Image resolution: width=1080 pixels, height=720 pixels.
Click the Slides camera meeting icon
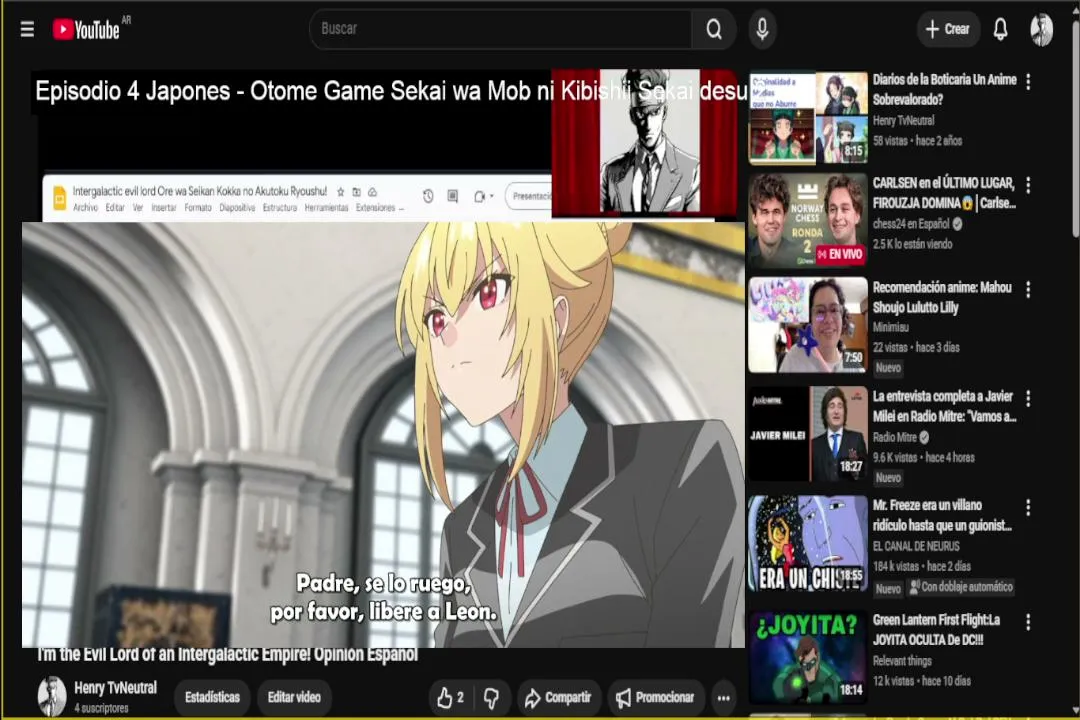pos(481,196)
